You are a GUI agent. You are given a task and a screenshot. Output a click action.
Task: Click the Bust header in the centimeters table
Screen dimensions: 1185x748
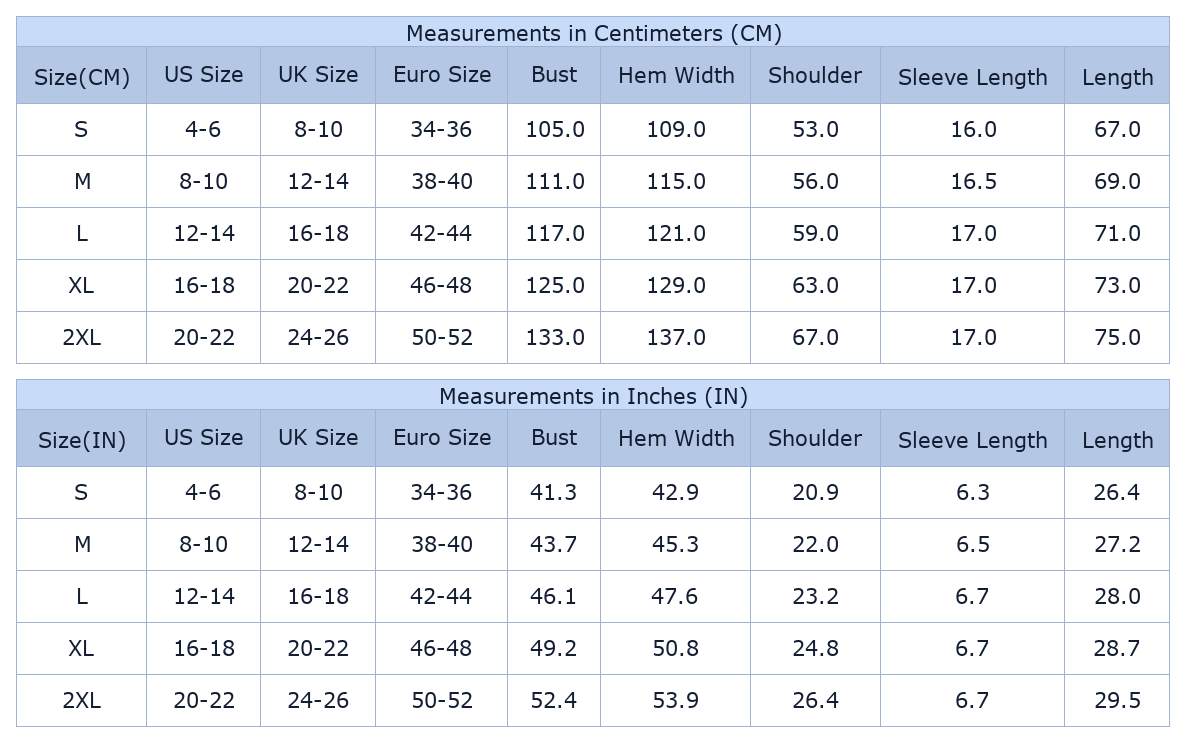tap(554, 75)
